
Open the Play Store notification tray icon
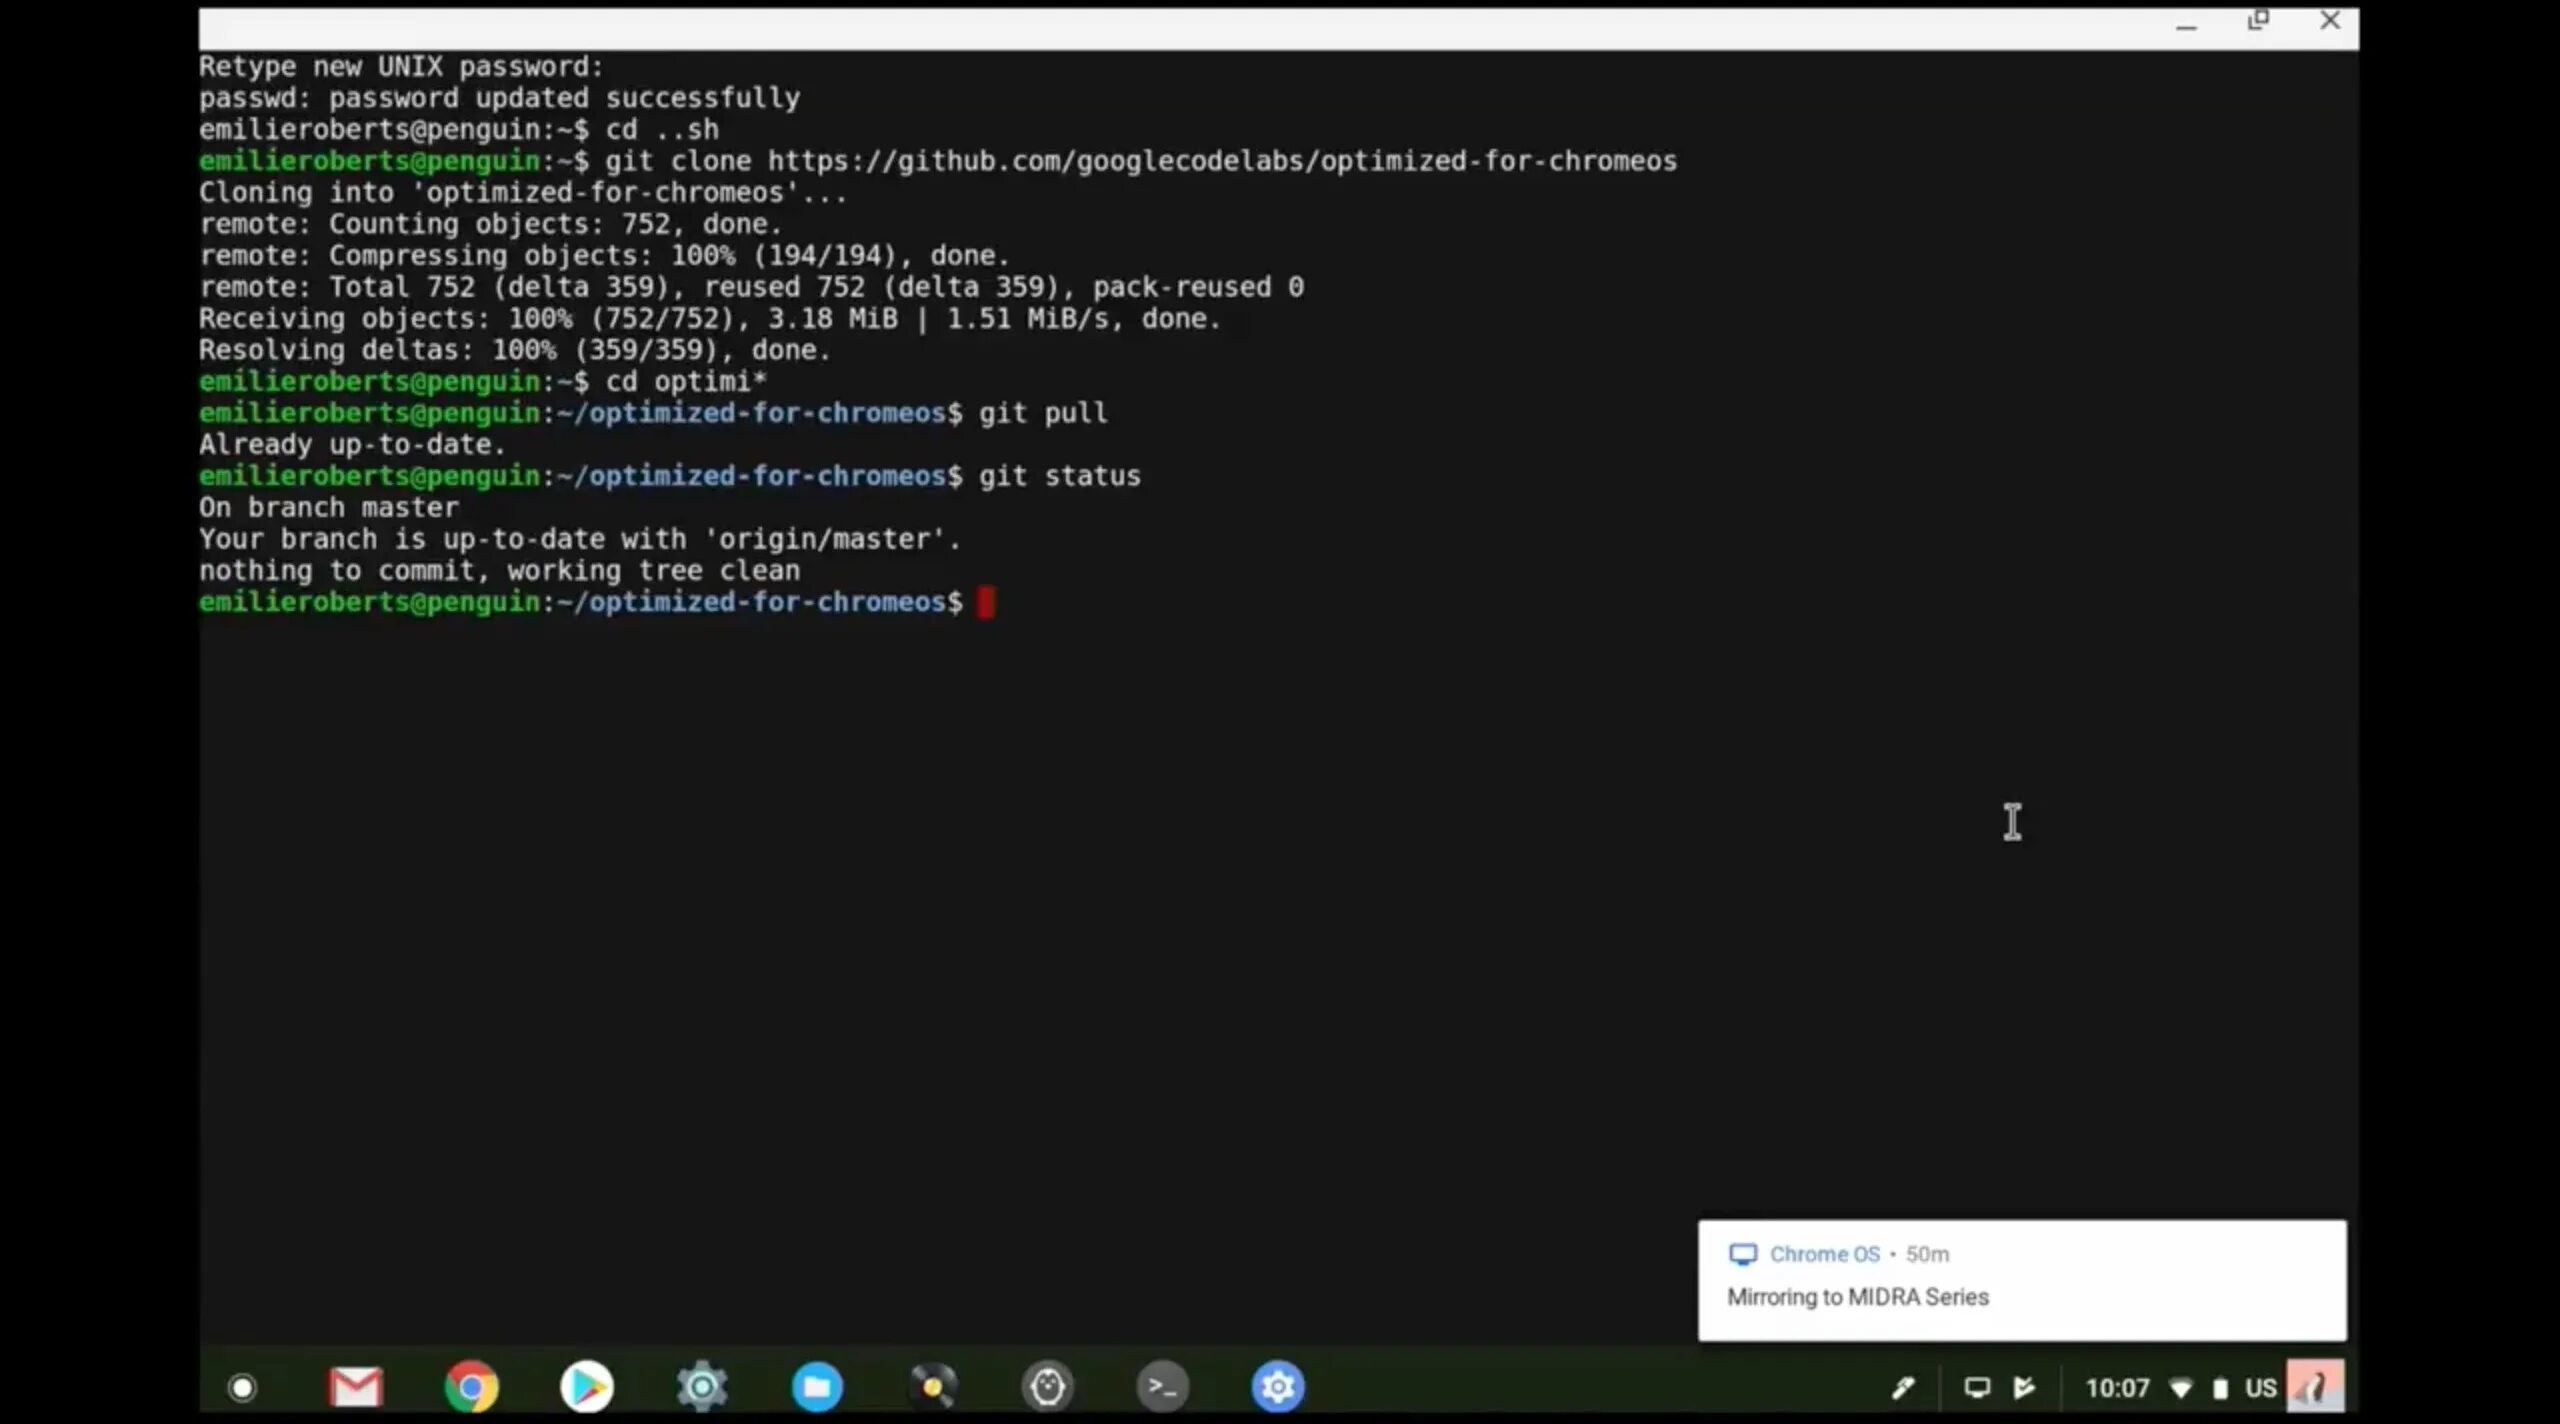2024,1387
